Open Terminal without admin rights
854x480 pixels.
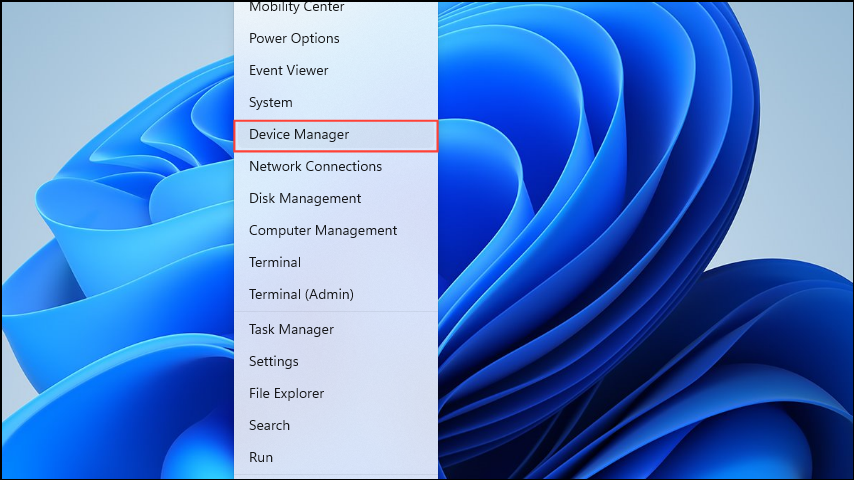coord(275,262)
